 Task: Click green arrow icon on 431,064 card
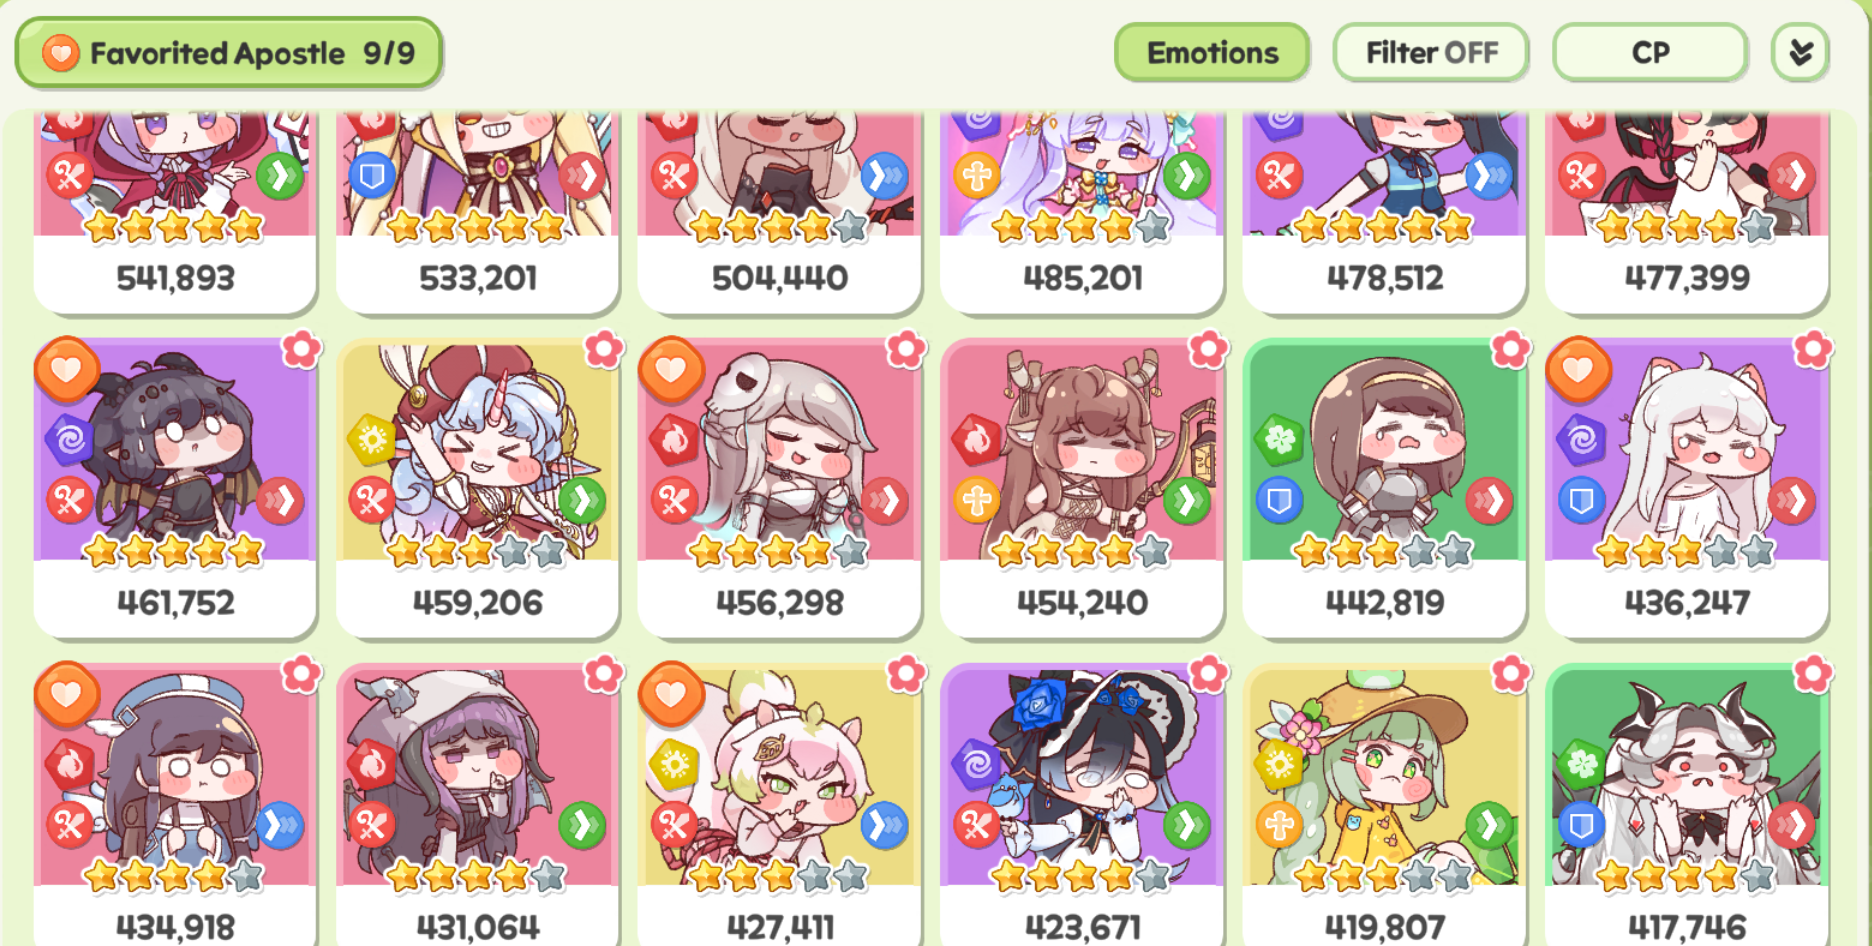point(581,825)
